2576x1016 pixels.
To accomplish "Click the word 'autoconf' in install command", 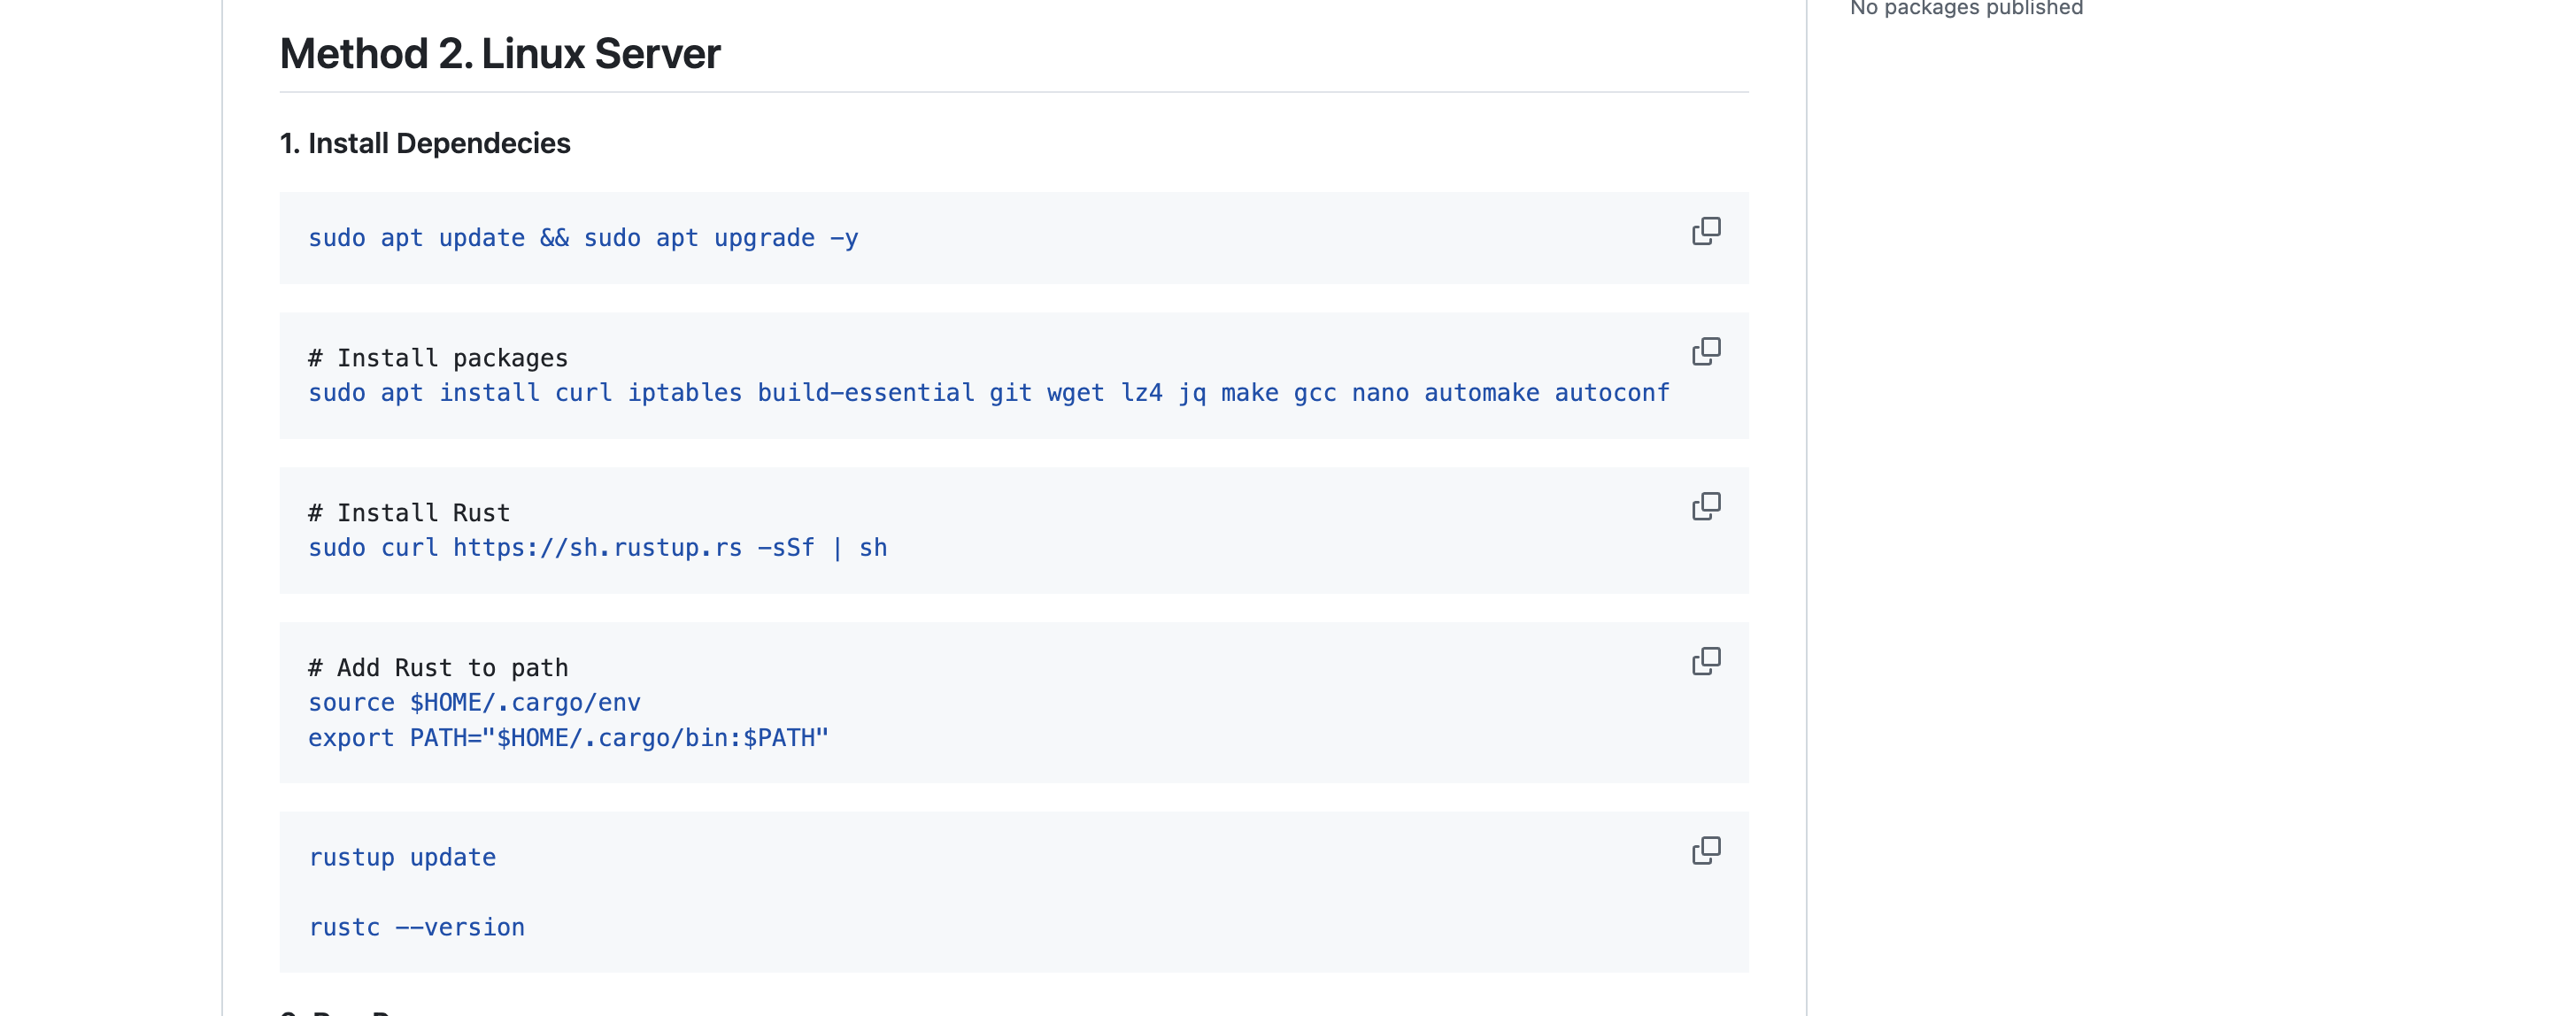I will (1611, 393).
